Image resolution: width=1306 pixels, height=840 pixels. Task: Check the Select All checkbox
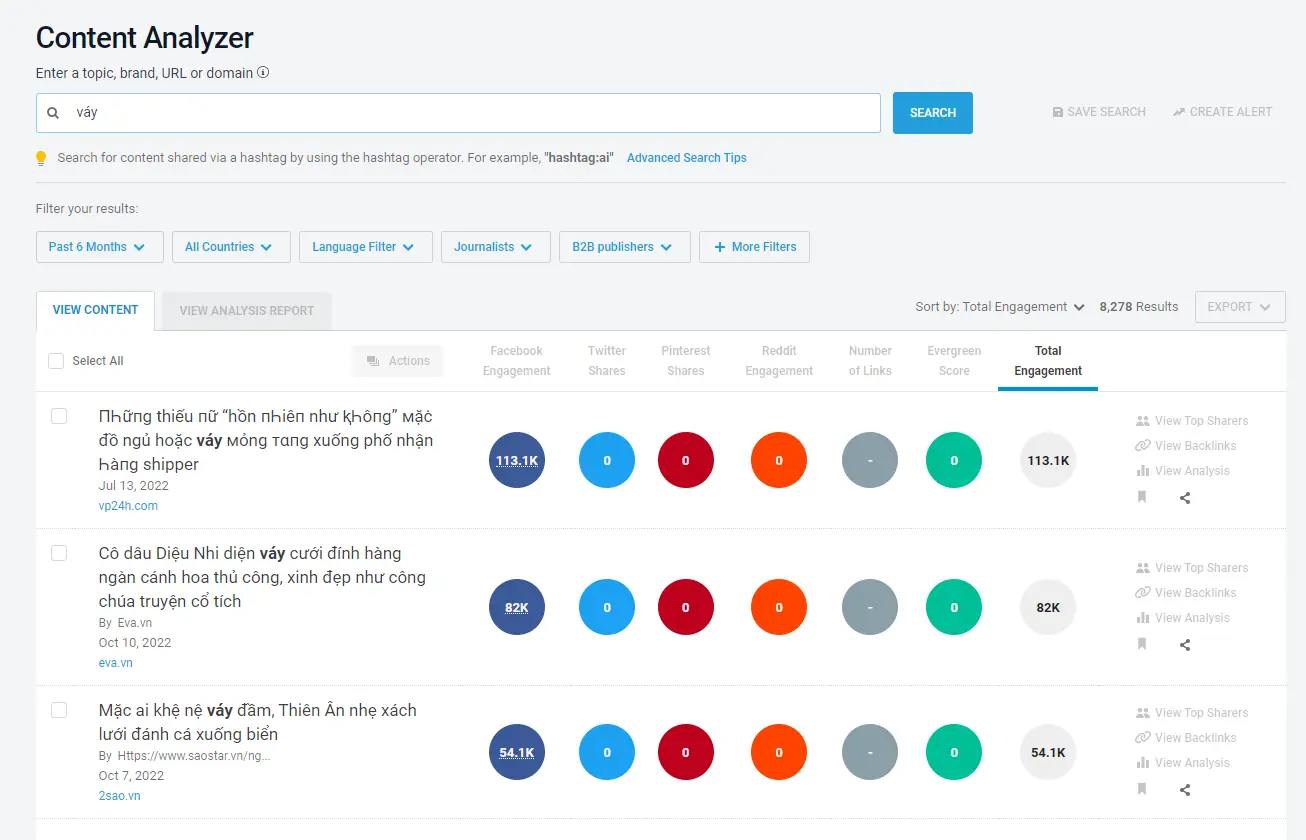pyautogui.click(x=56, y=361)
